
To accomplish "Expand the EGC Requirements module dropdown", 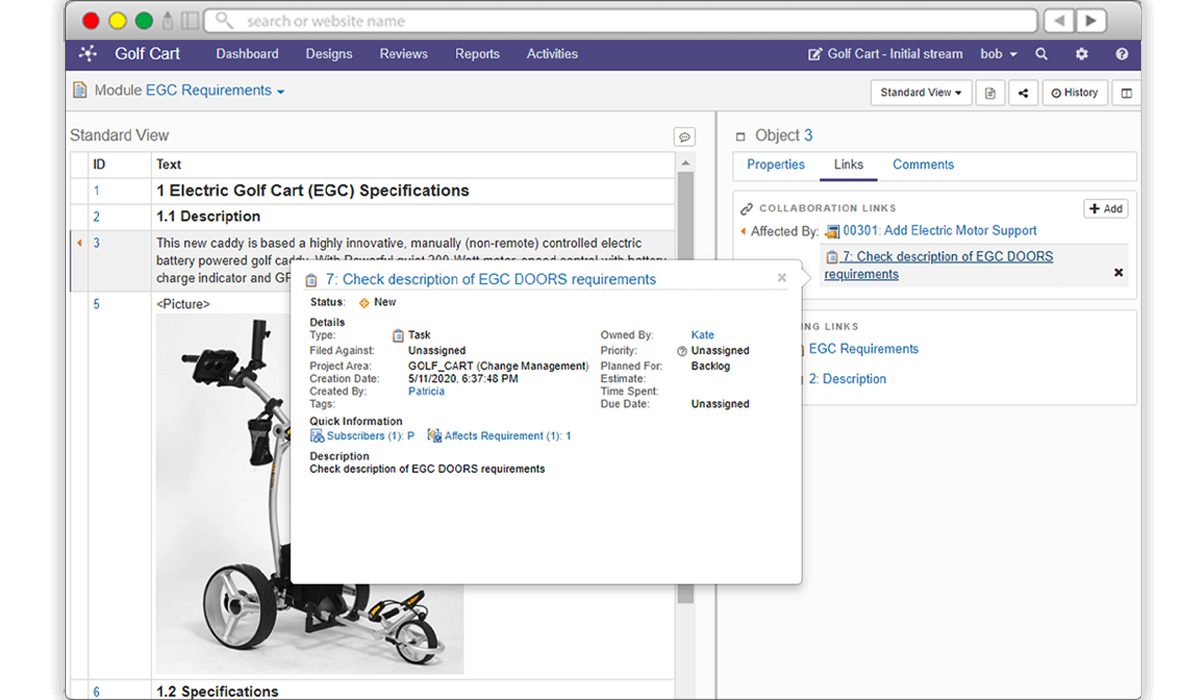I will tap(281, 92).
